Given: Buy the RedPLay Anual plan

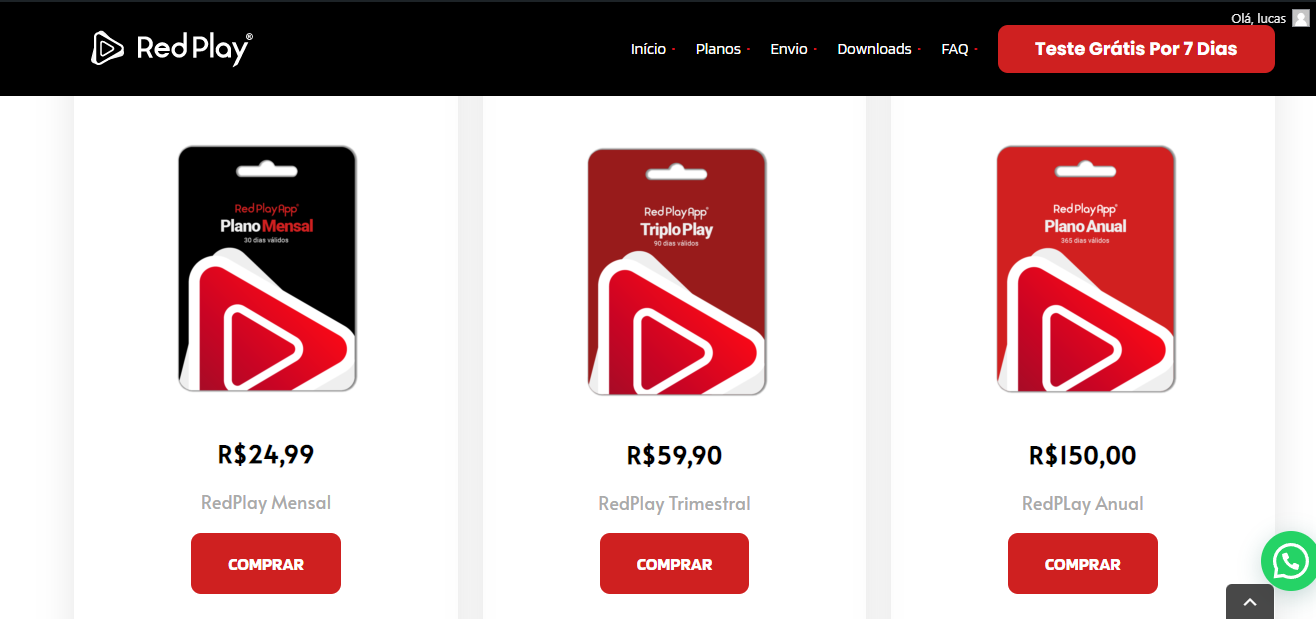Looking at the screenshot, I should [1082, 564].
